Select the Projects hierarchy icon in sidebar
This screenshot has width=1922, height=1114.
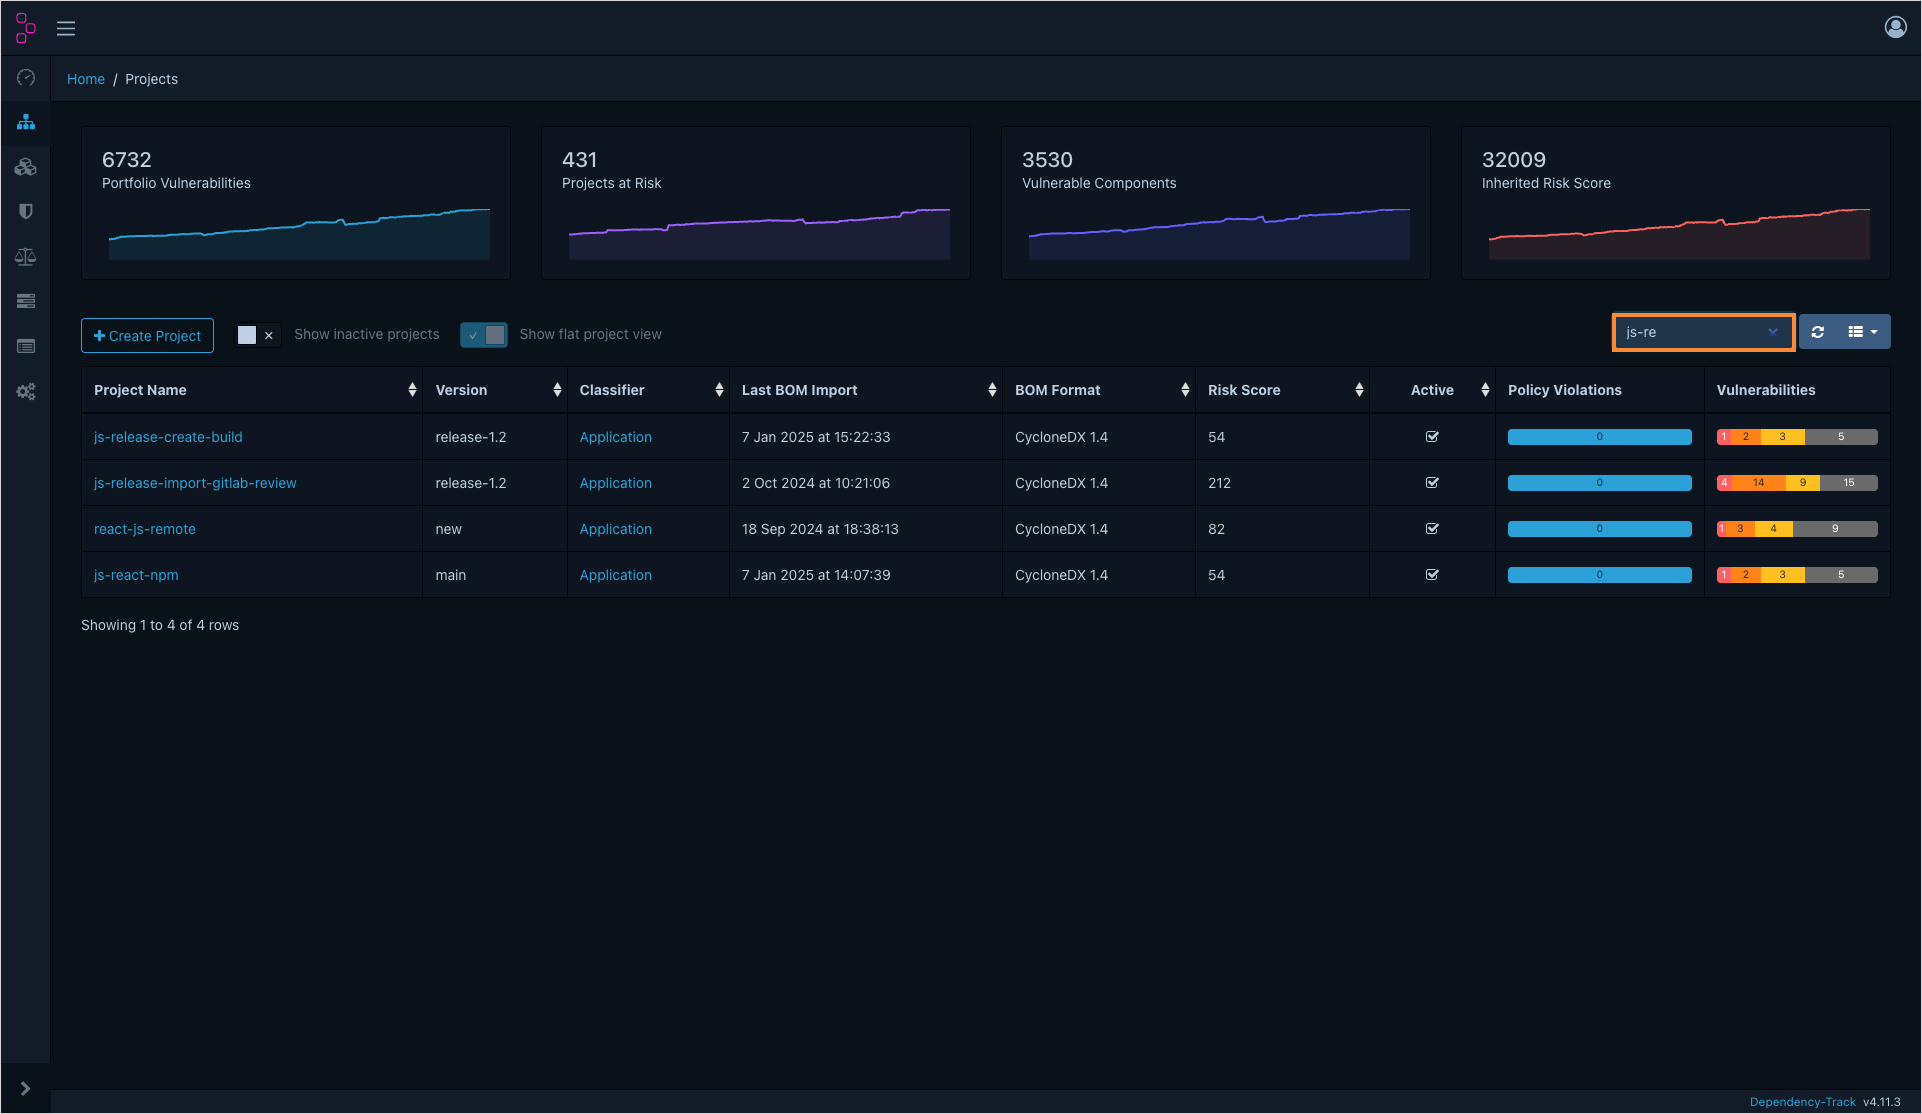pyautogui.click(x=25, y=122)
